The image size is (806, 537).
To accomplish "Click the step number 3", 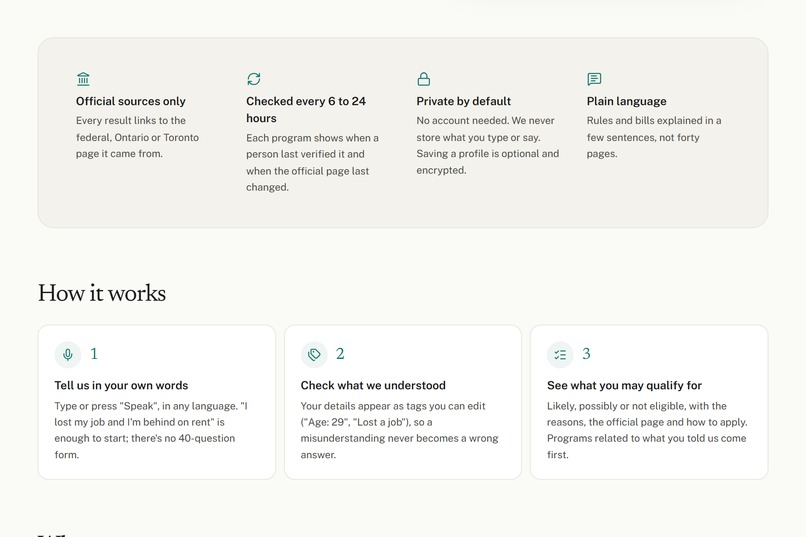I will [587, 354].
